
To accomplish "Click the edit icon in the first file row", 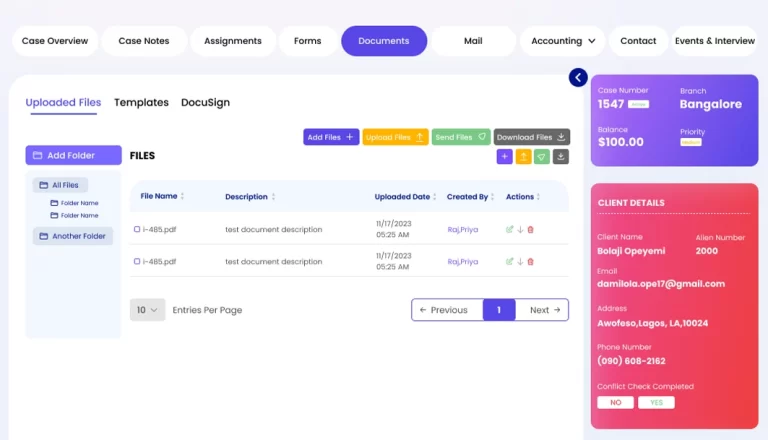I will click(x=510, y=230).
